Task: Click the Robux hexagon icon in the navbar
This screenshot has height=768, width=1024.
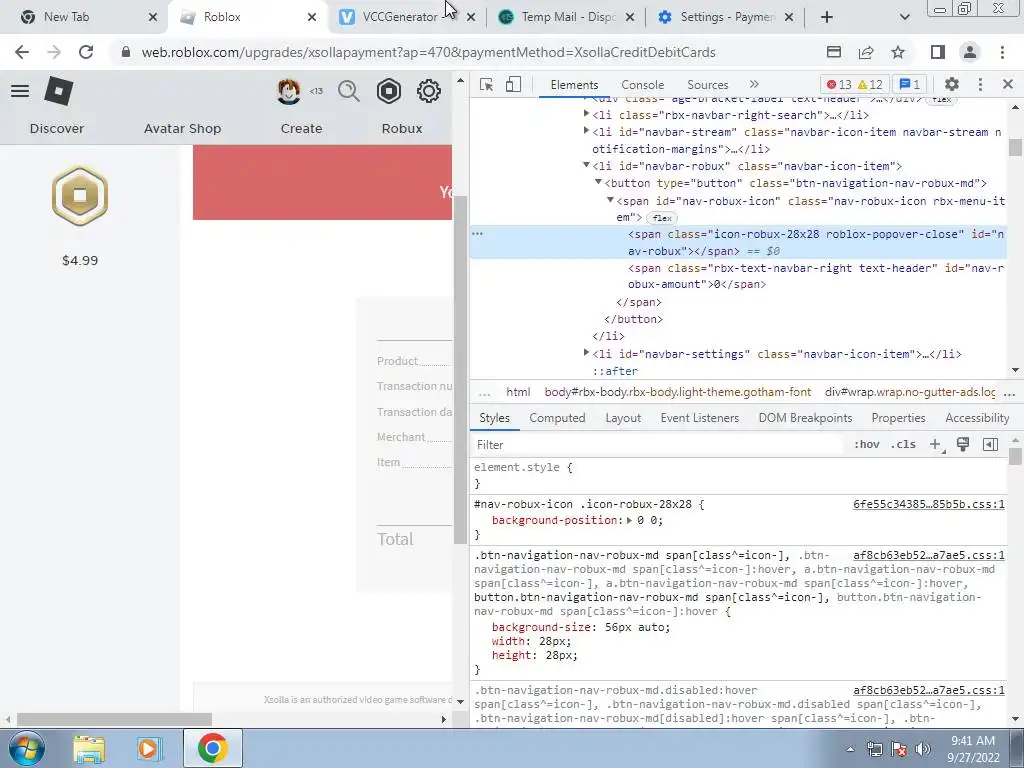Action: 389,91
